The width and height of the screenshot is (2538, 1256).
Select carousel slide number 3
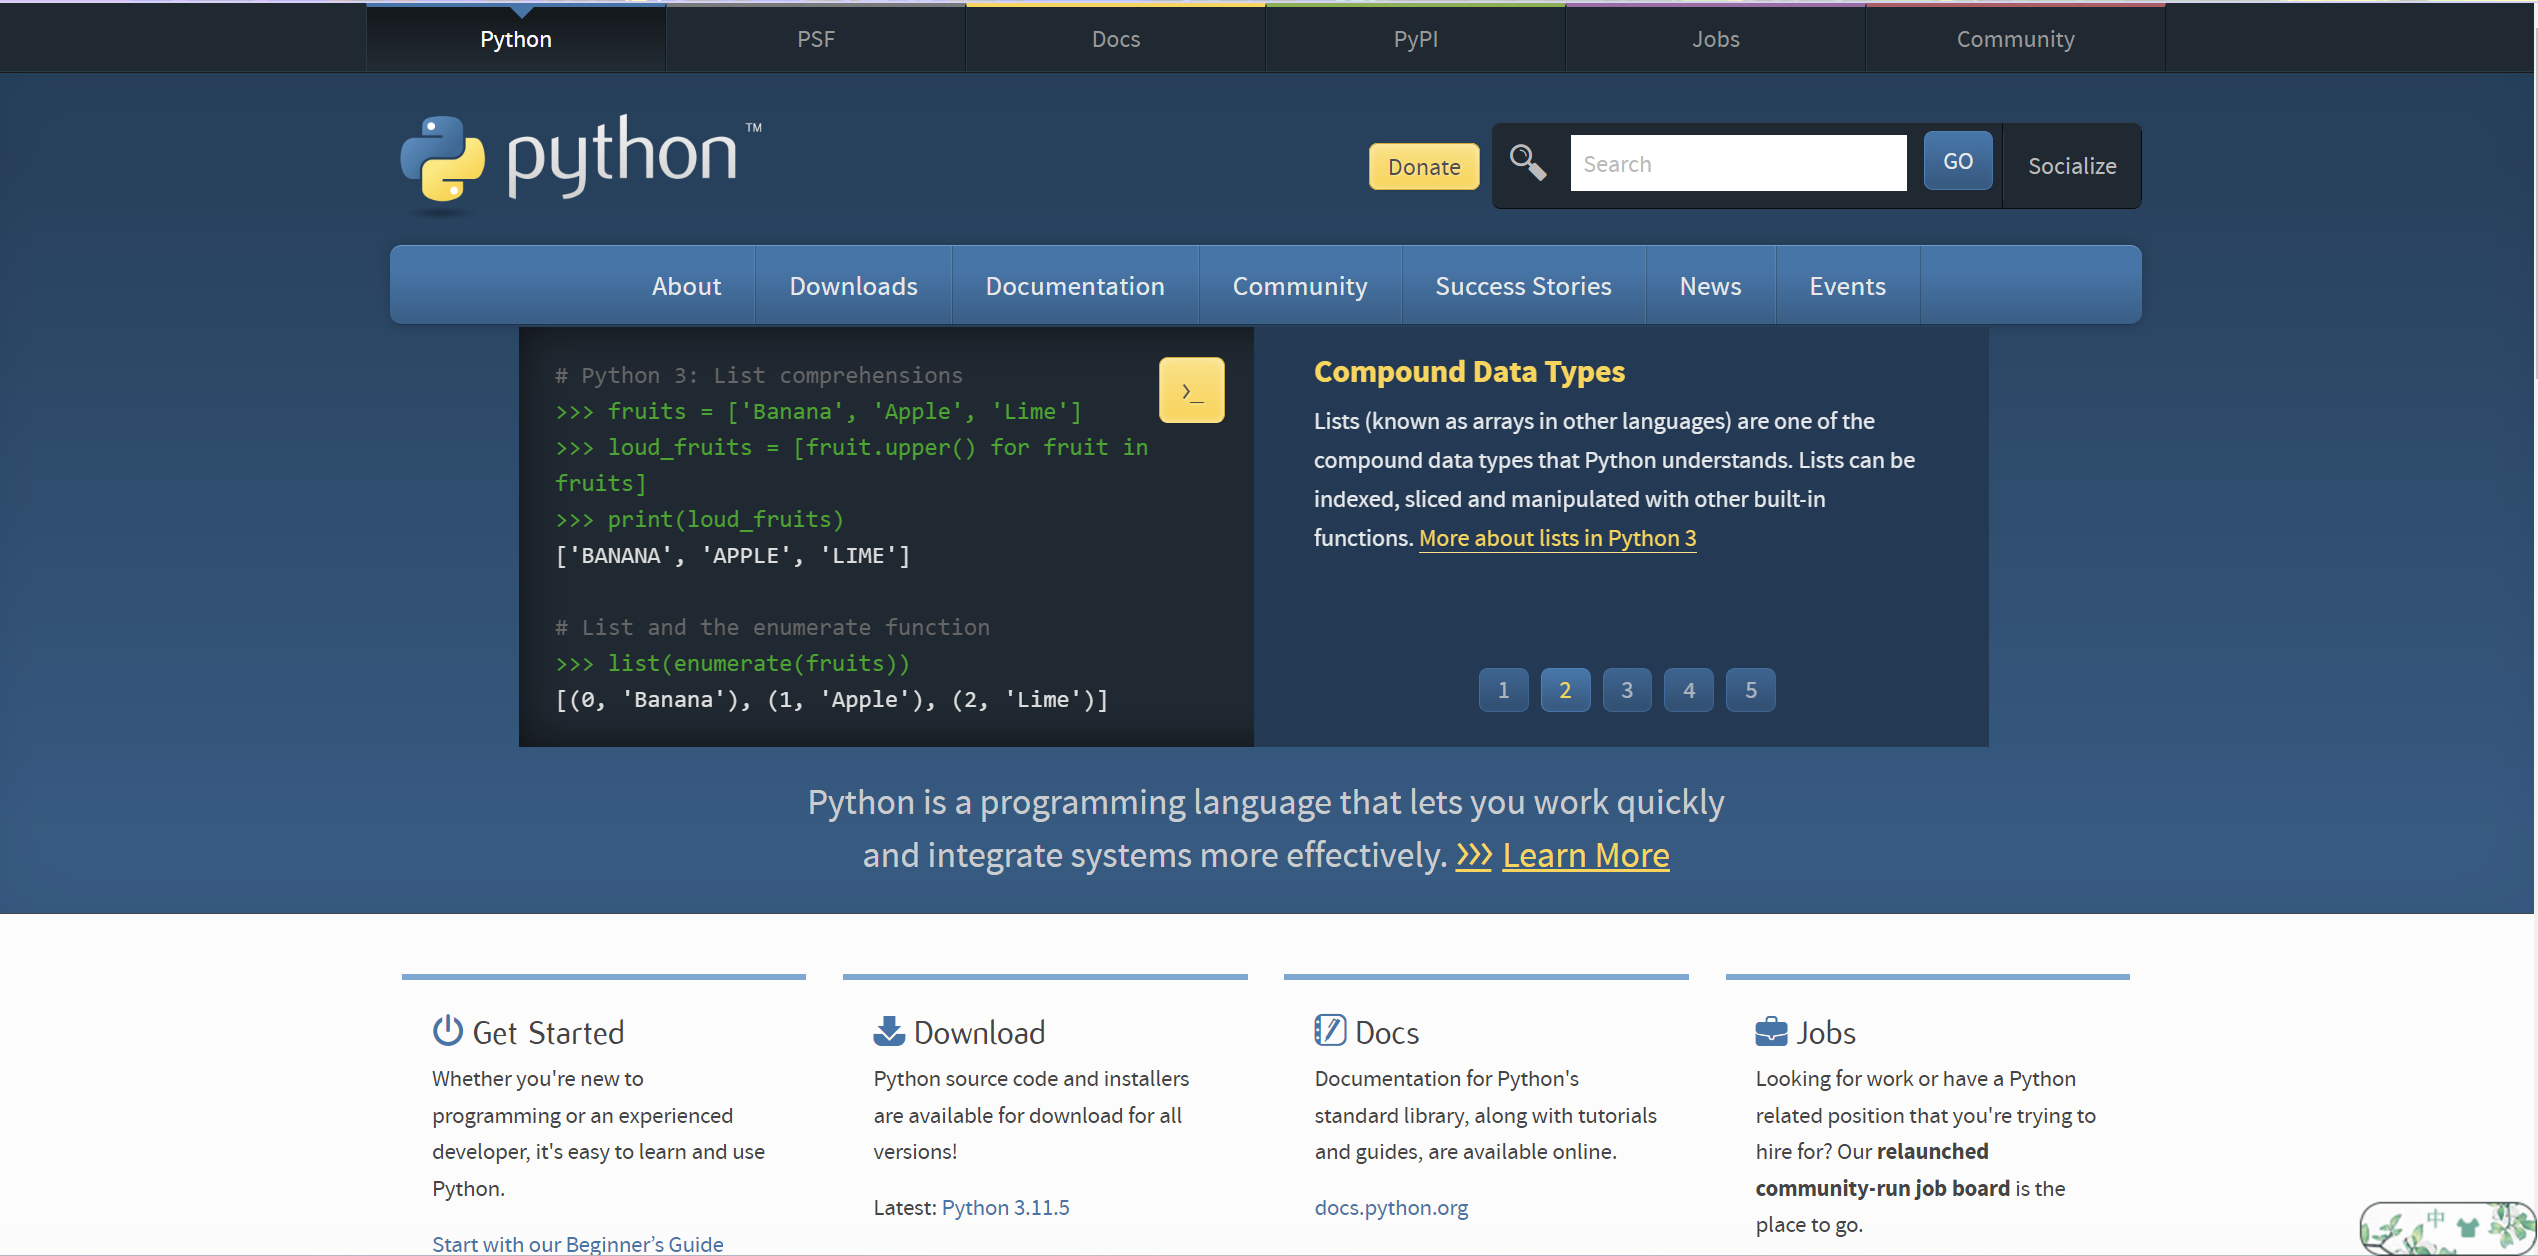[x=1628, y=688]
